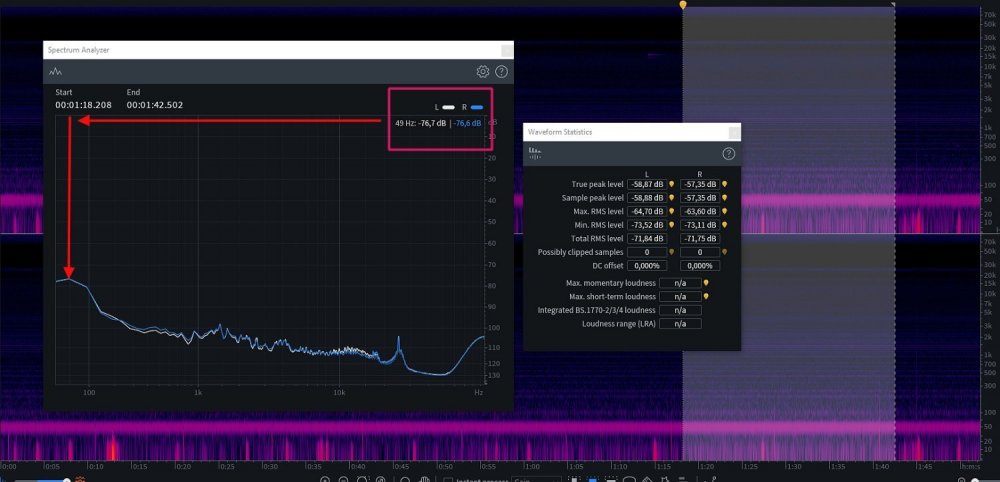Click the orange selection start marker above the spectrogram

coord(683,5)
